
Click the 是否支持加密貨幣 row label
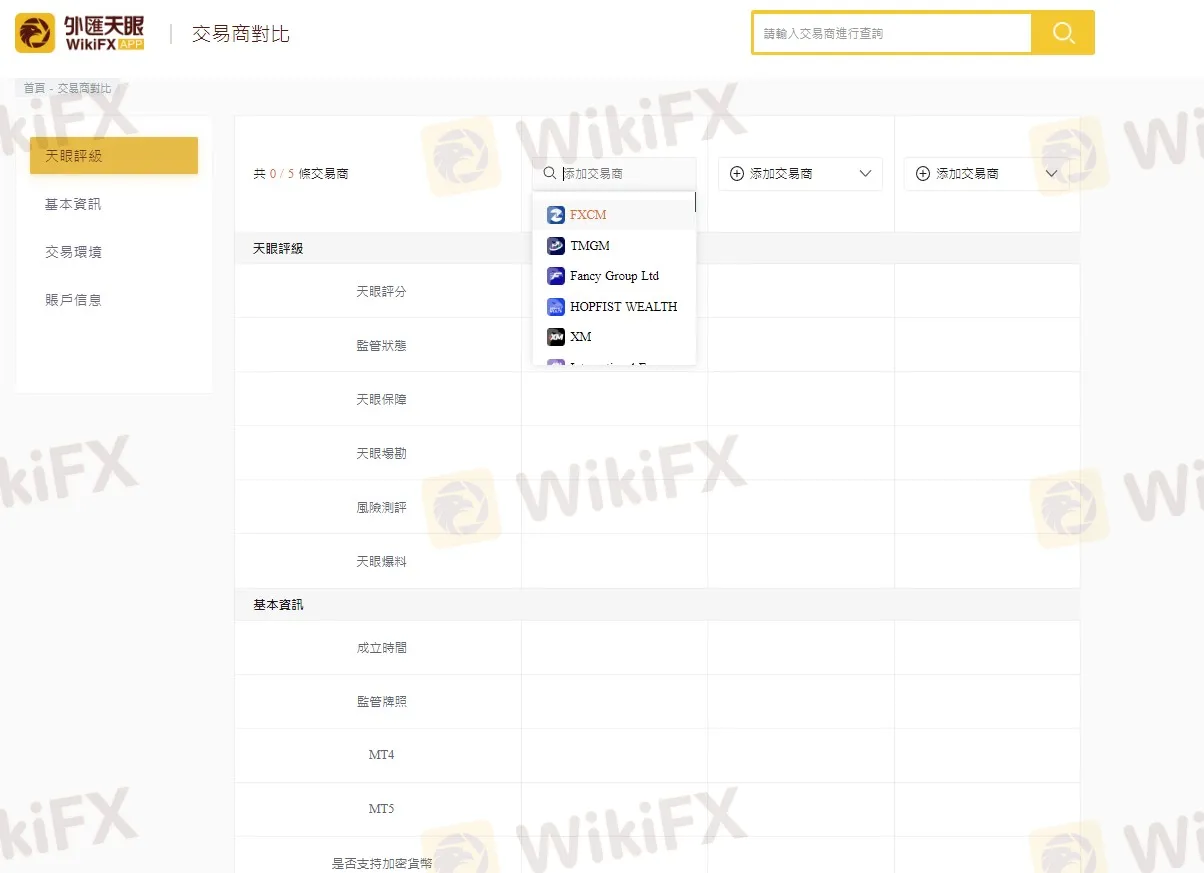pyautogui.click(x=381, y=863)
